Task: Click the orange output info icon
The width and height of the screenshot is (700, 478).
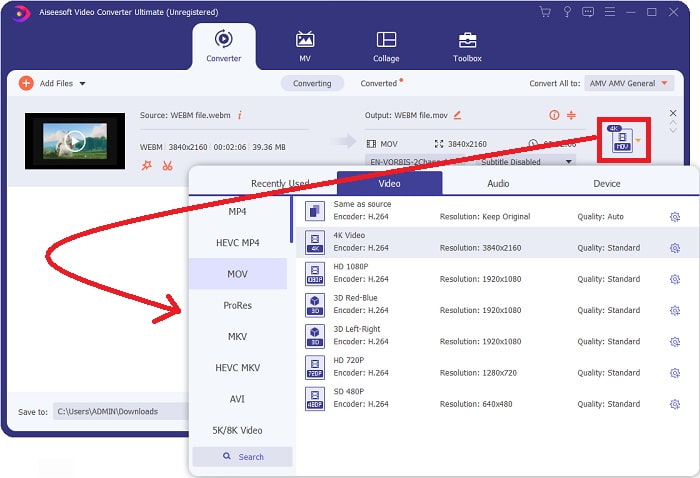Action: coord(554,115)
